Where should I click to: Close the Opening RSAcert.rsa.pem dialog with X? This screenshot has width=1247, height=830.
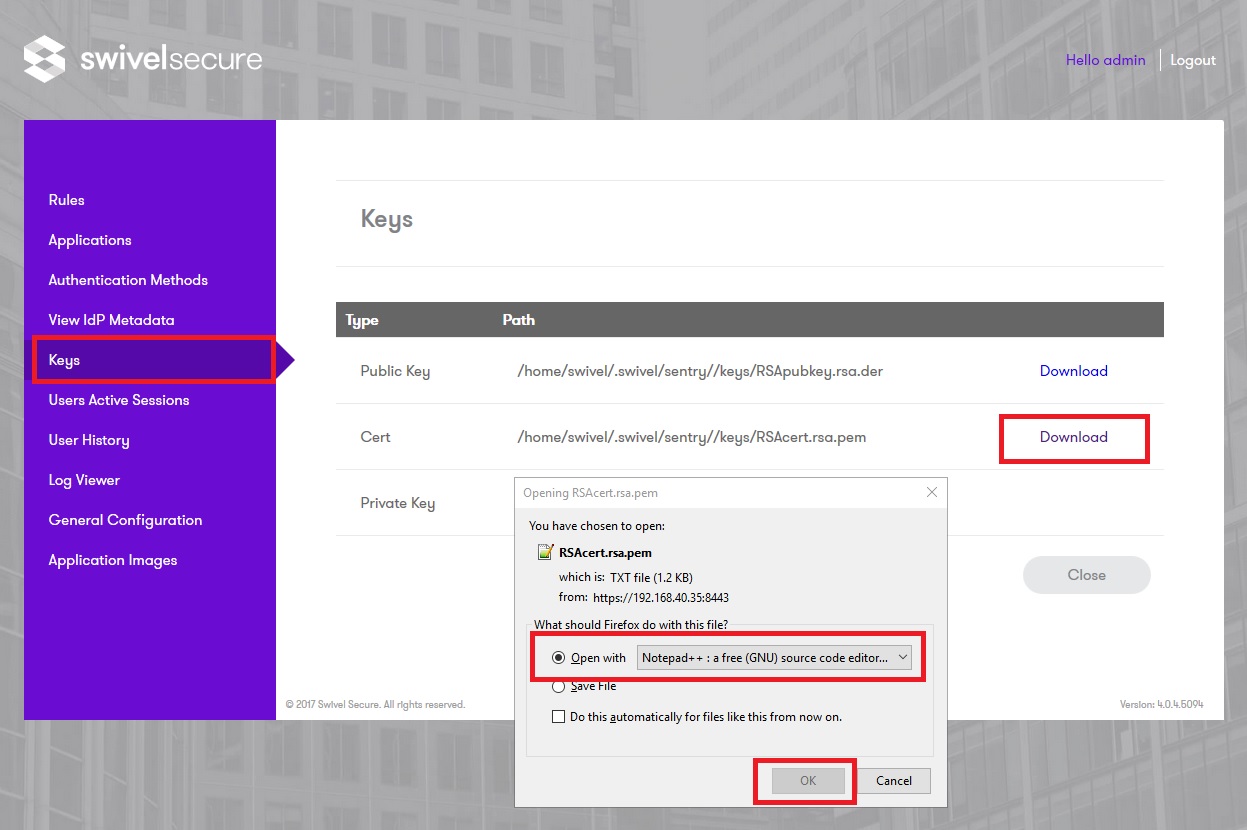point(932,493)
